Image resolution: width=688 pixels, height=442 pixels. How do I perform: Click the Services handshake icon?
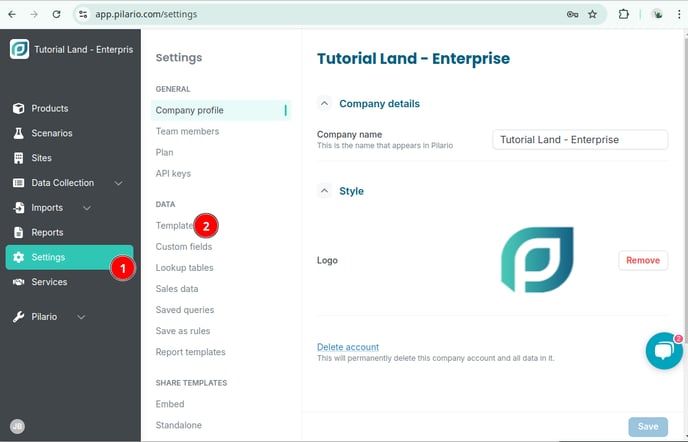click(x=18, y=282)
